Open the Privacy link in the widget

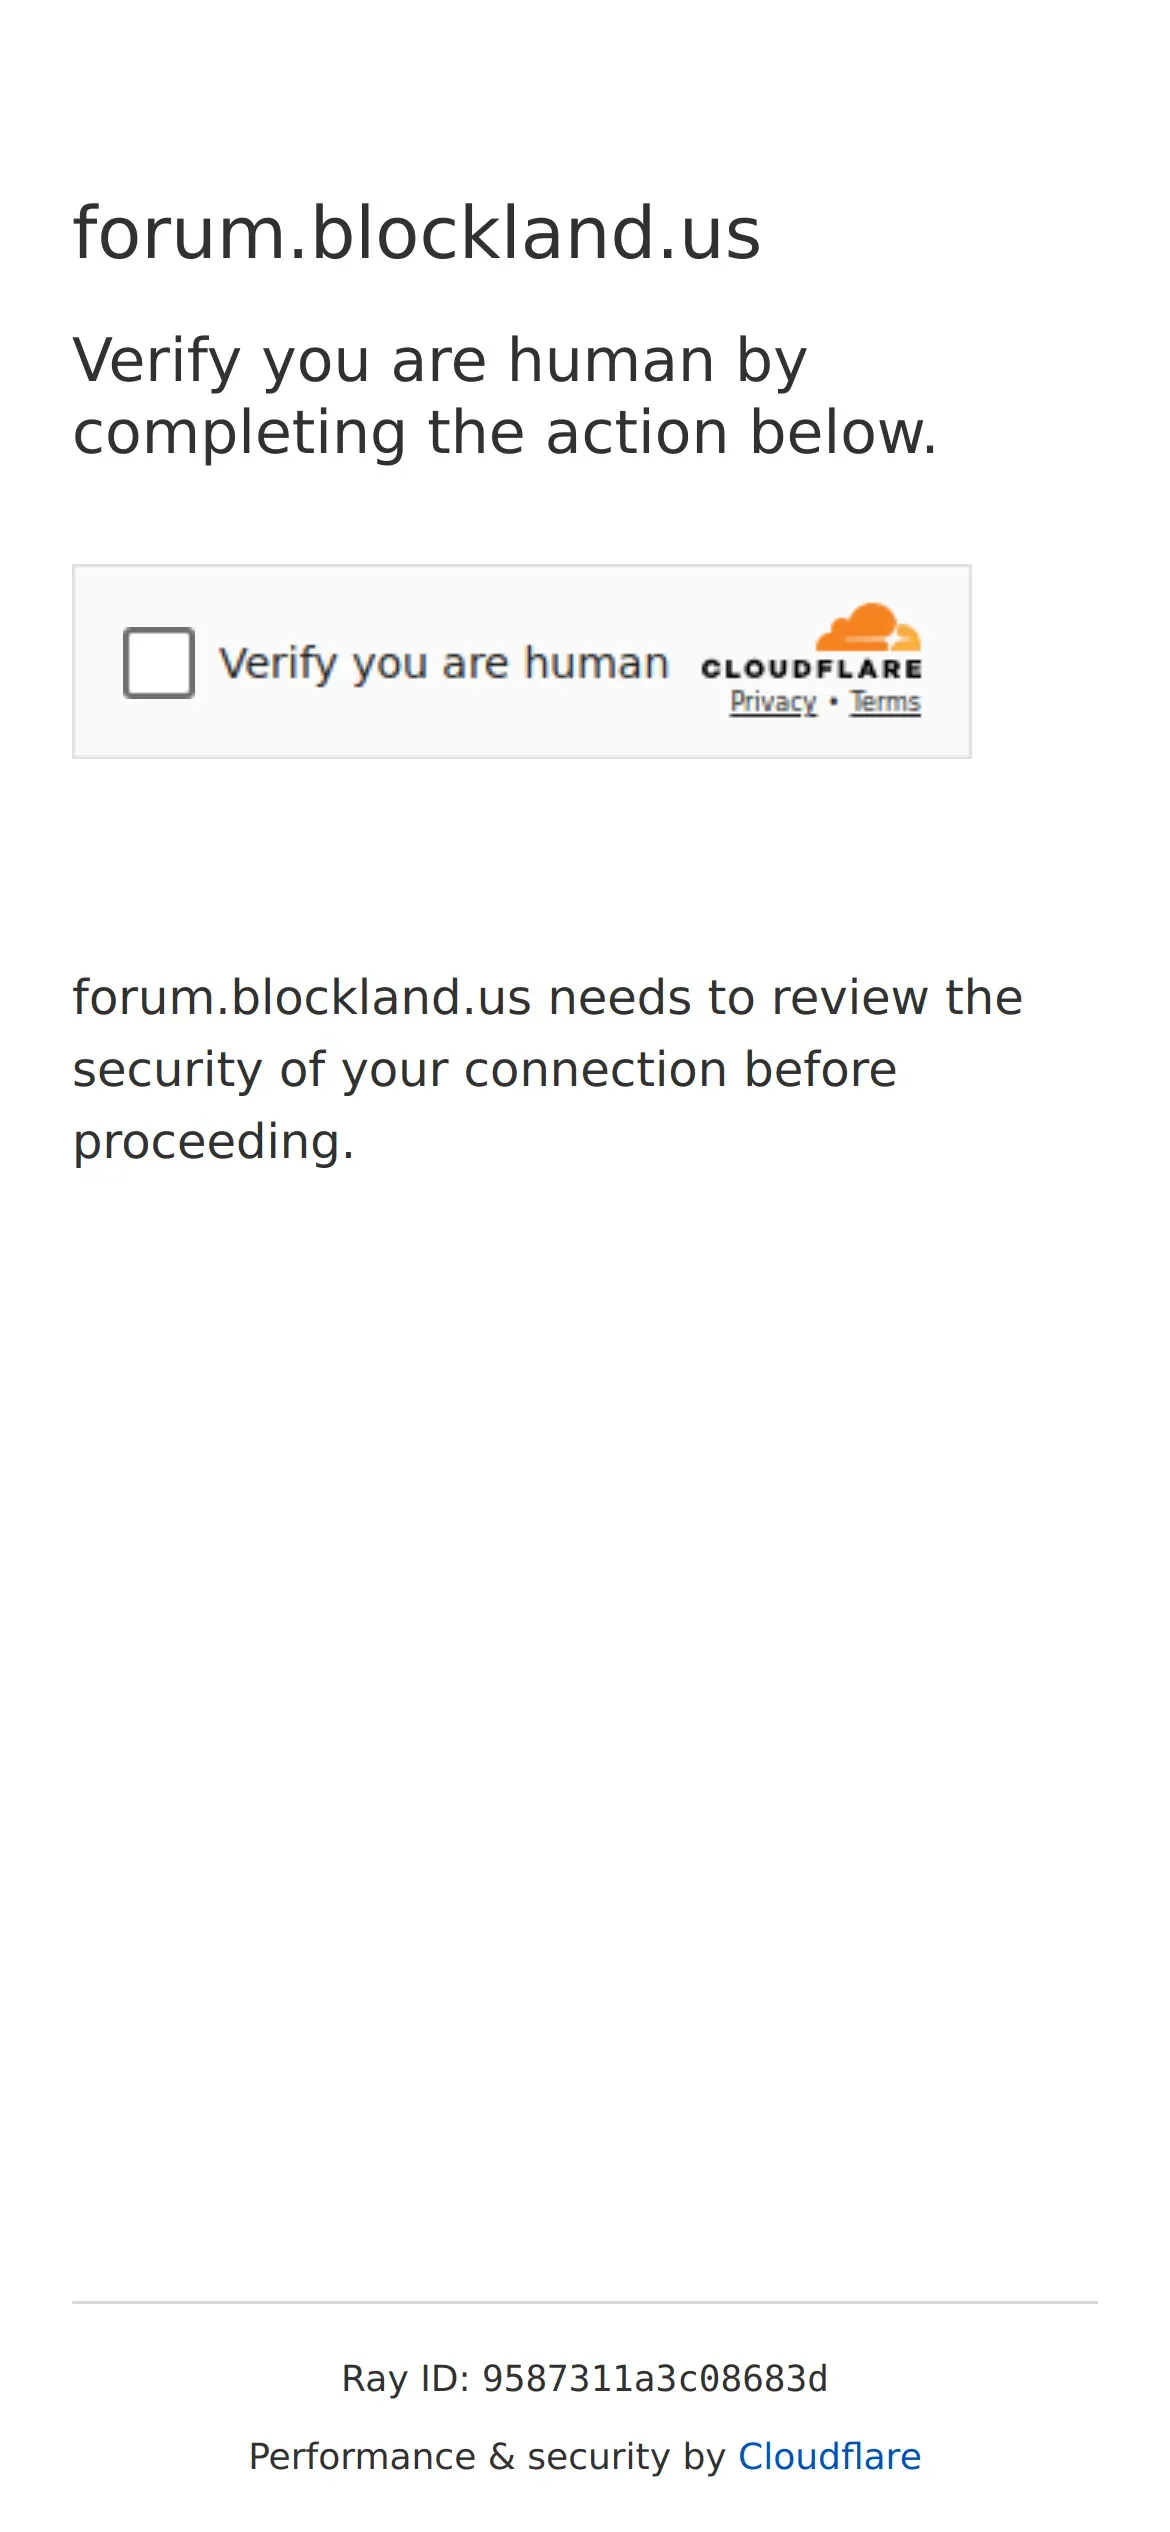point(773,703)
